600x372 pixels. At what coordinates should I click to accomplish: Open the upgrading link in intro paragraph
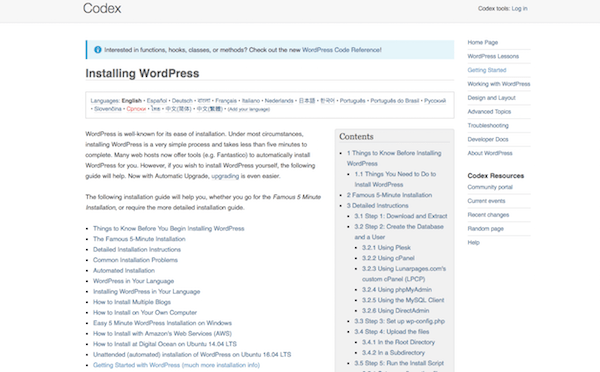coord(225,176)
